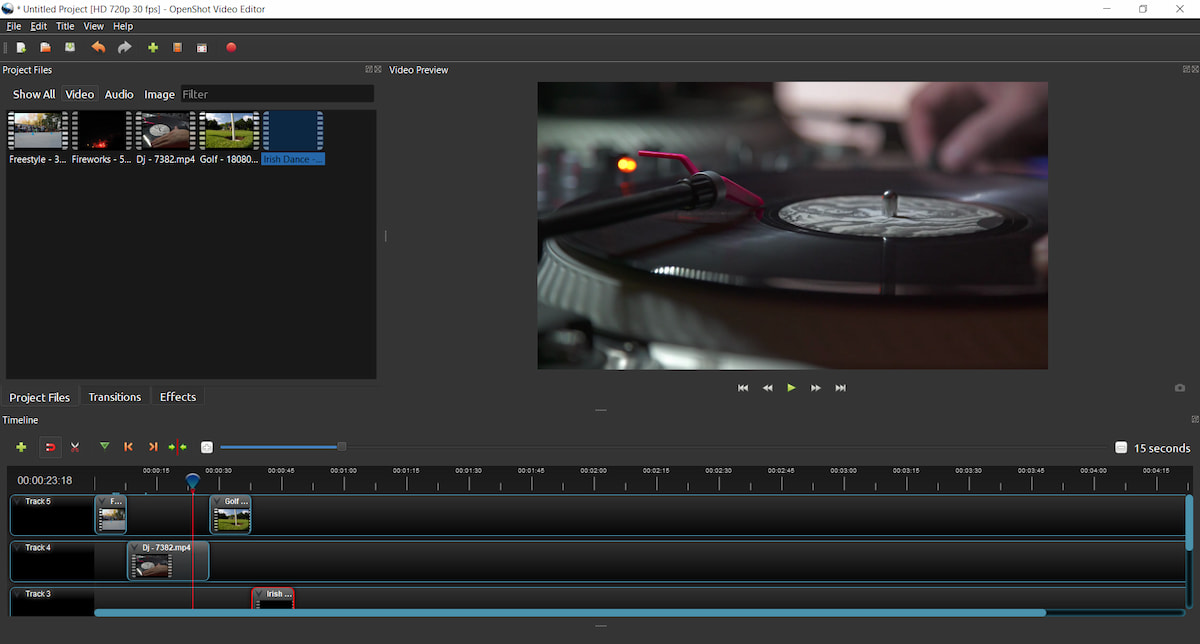
Task: Toggle the Razor scissors tool
Action: coord(75,447)
